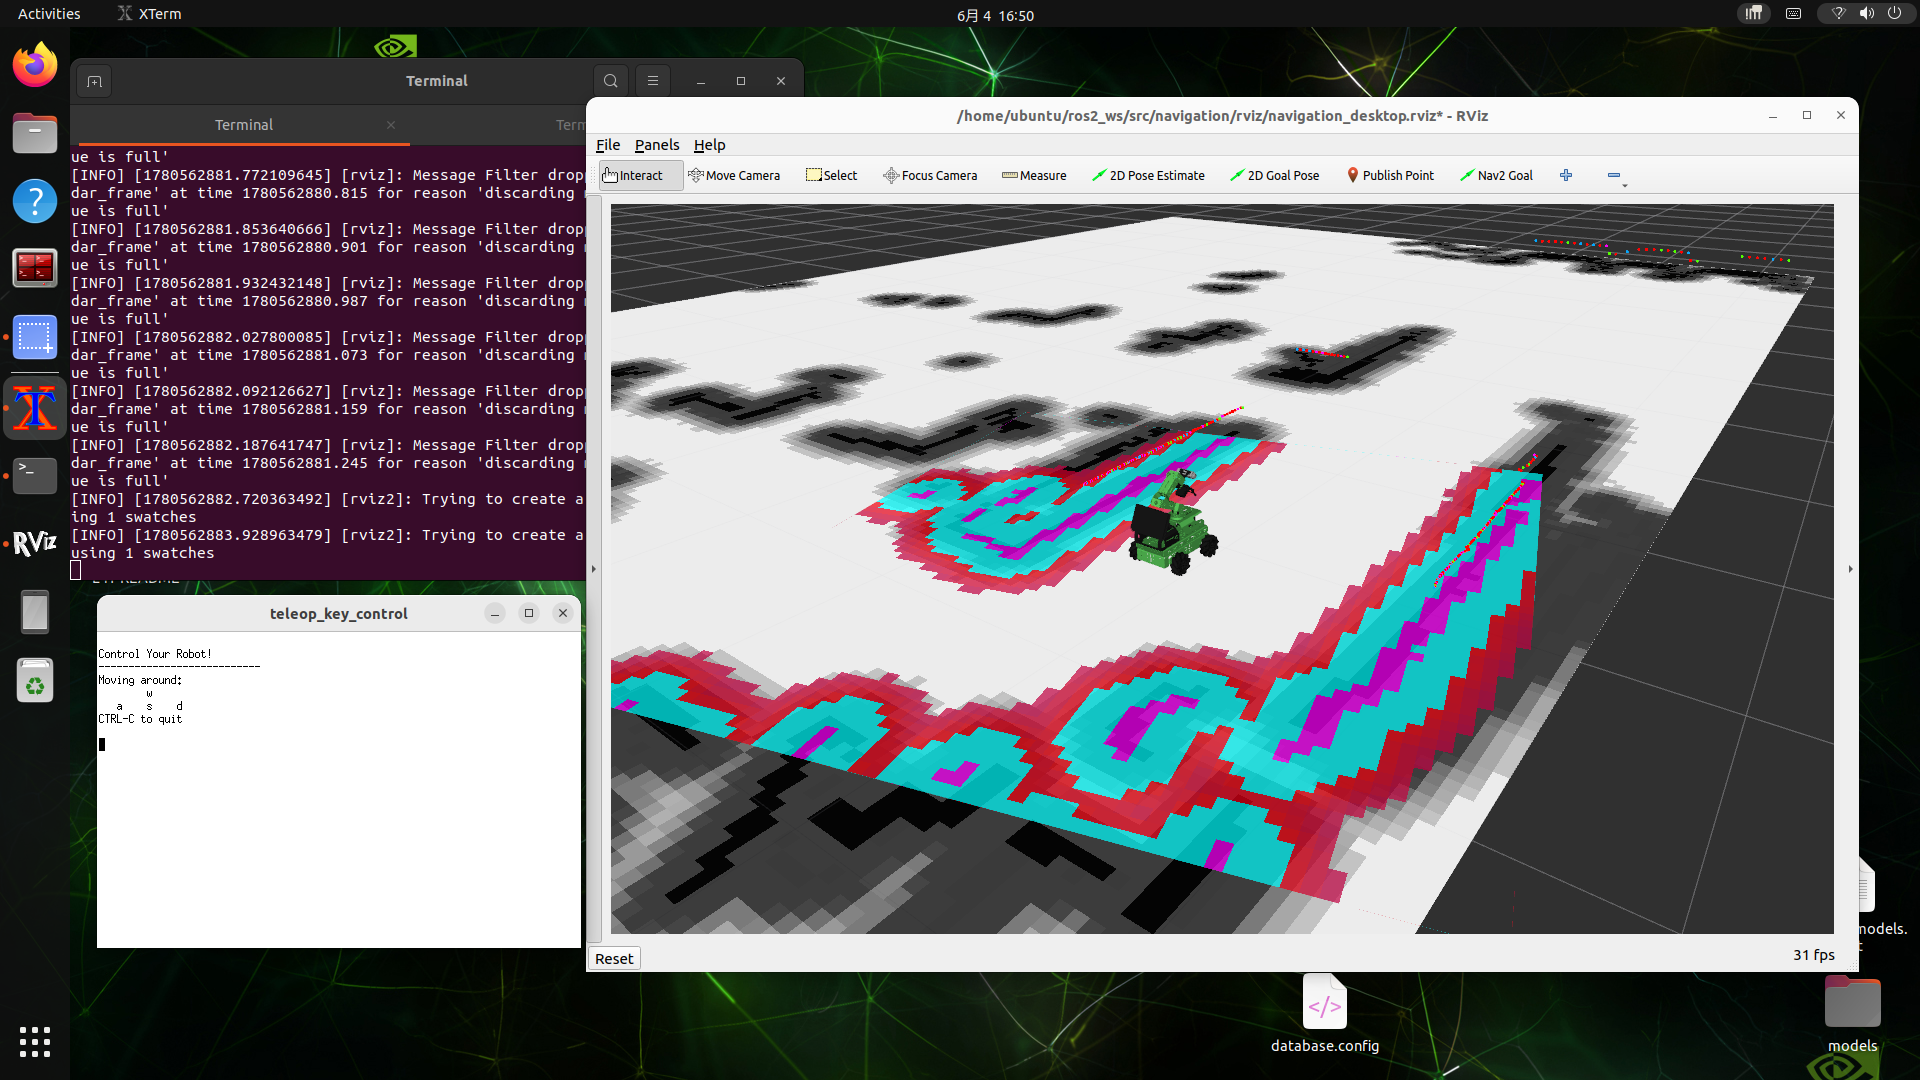Click the Reset button

tap(614, 958)
